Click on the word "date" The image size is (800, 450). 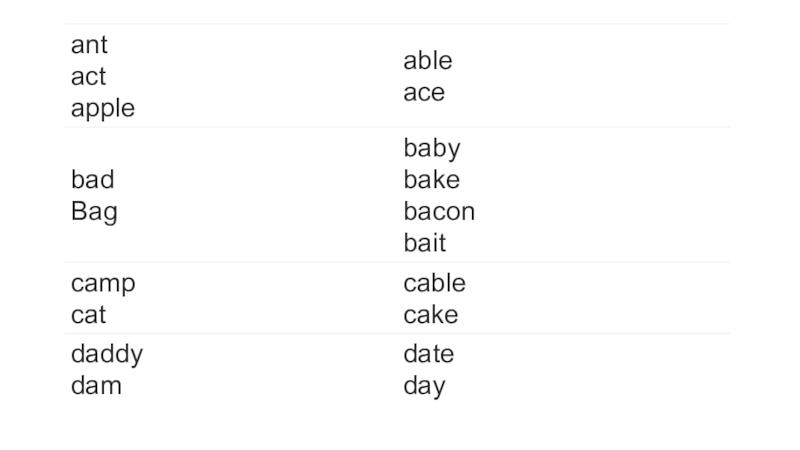[x=428, y=354]
